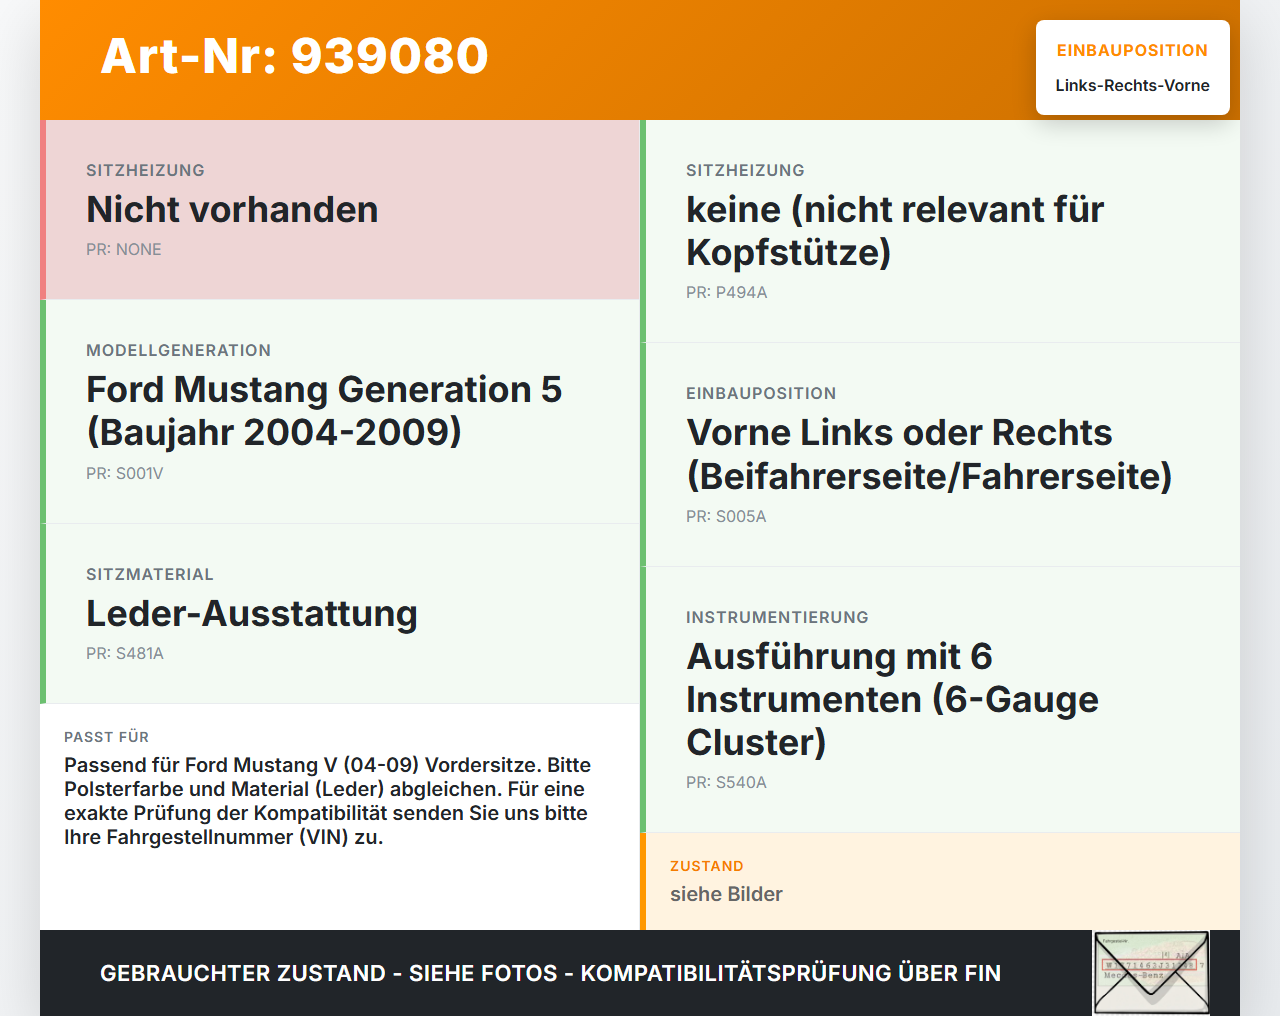
Task: Click the 'INSTRUMENTIERUNG' label
Action: tap(777, 618)
